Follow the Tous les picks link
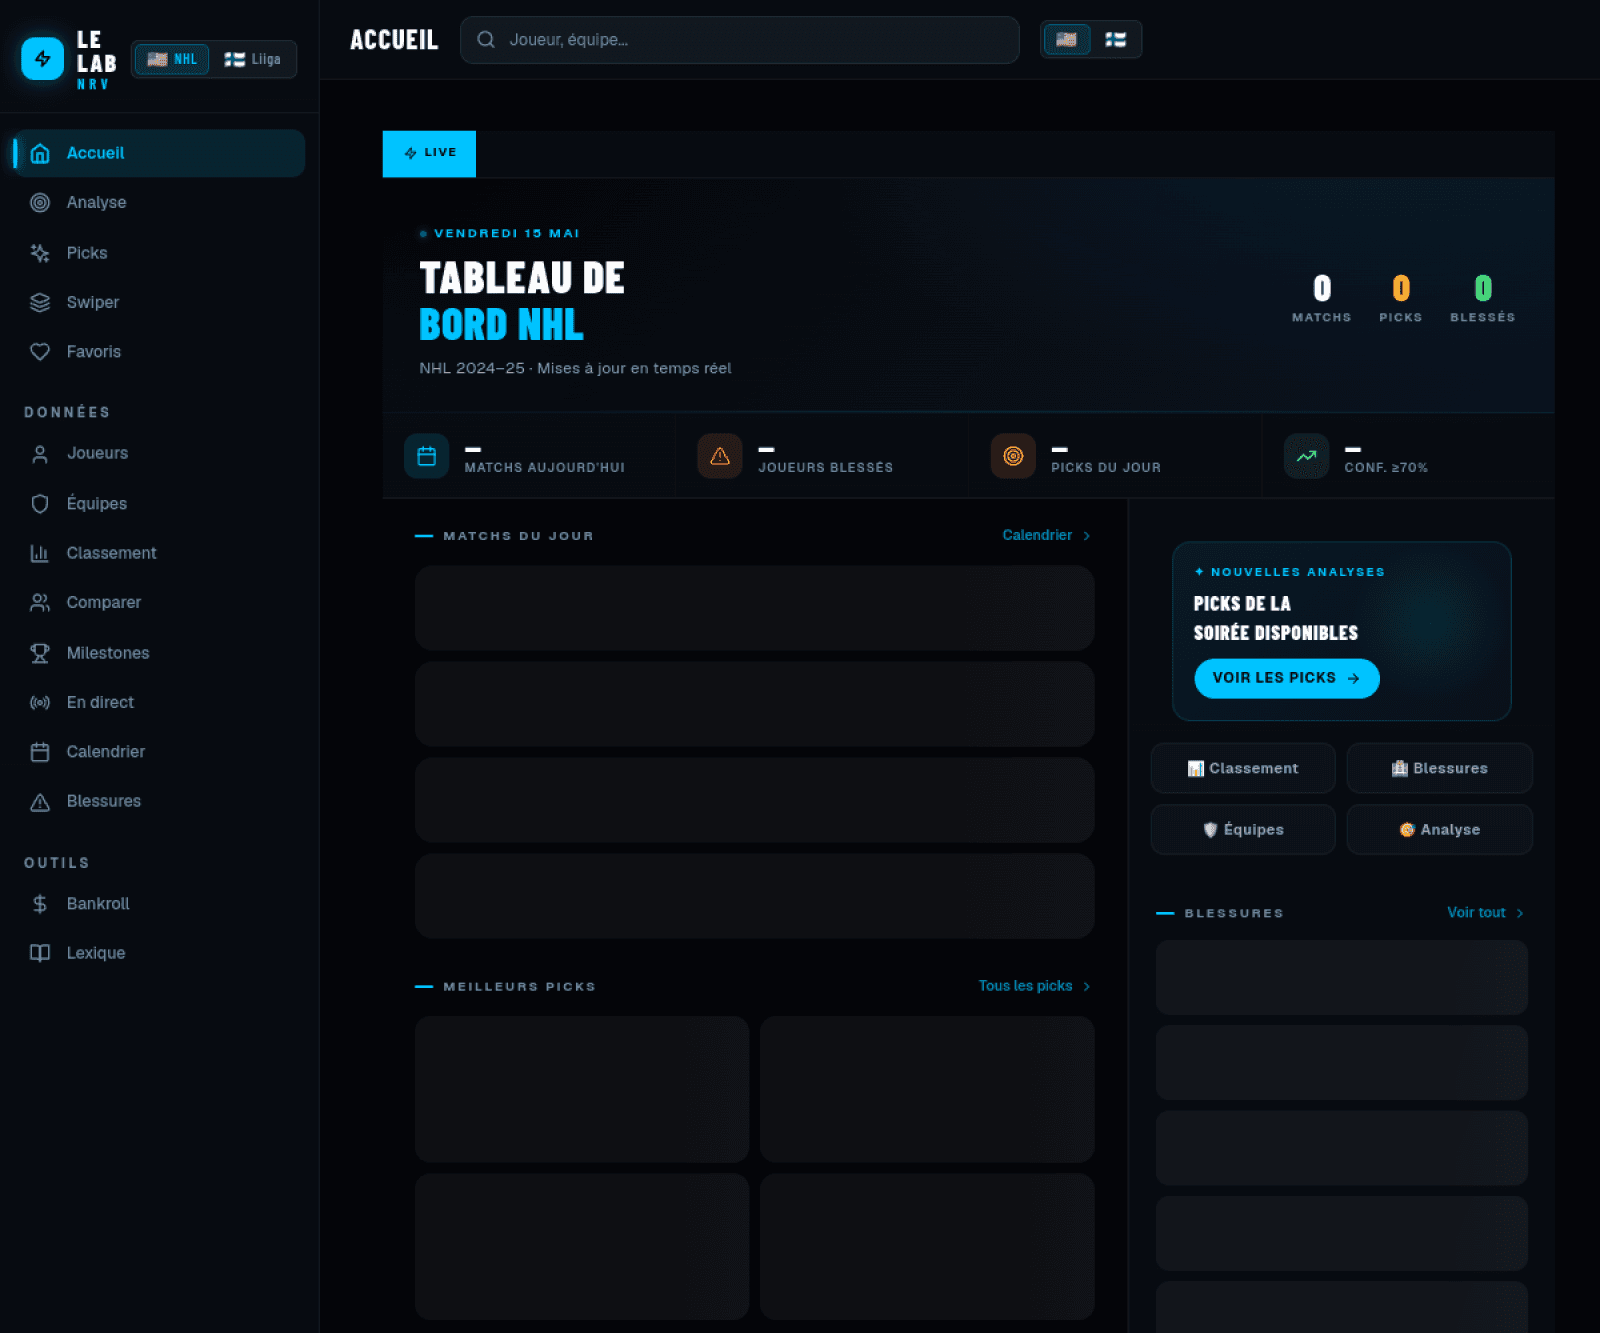This screenshot has width=1600, height=1333. pyautogui.click(x=1034, y=987)
